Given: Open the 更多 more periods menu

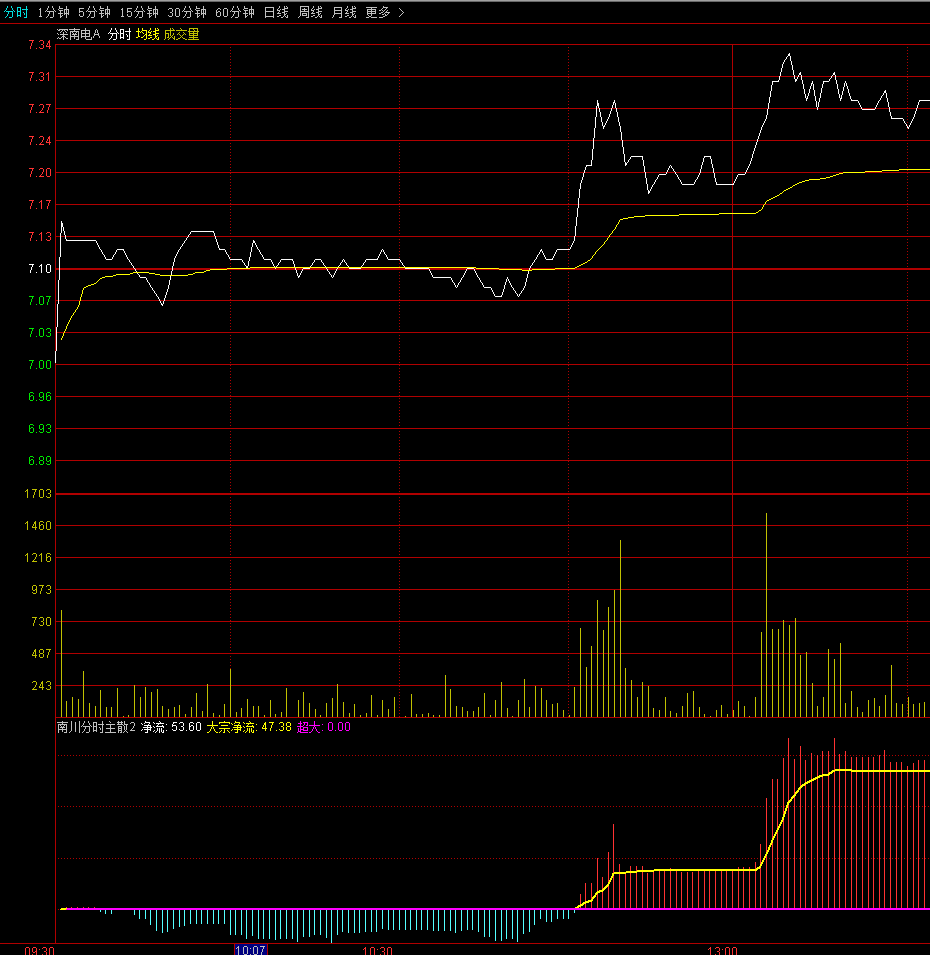Looking at the screenshot, I should coord(378,12).
